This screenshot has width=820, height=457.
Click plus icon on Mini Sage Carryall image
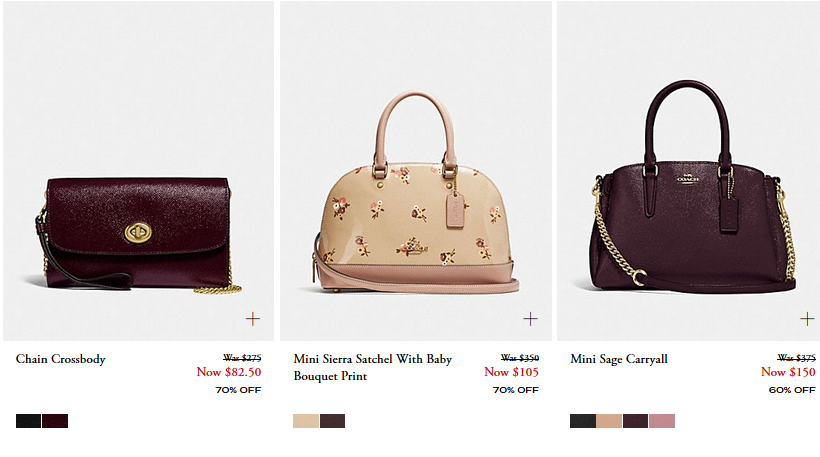click(x=807, y=318)
